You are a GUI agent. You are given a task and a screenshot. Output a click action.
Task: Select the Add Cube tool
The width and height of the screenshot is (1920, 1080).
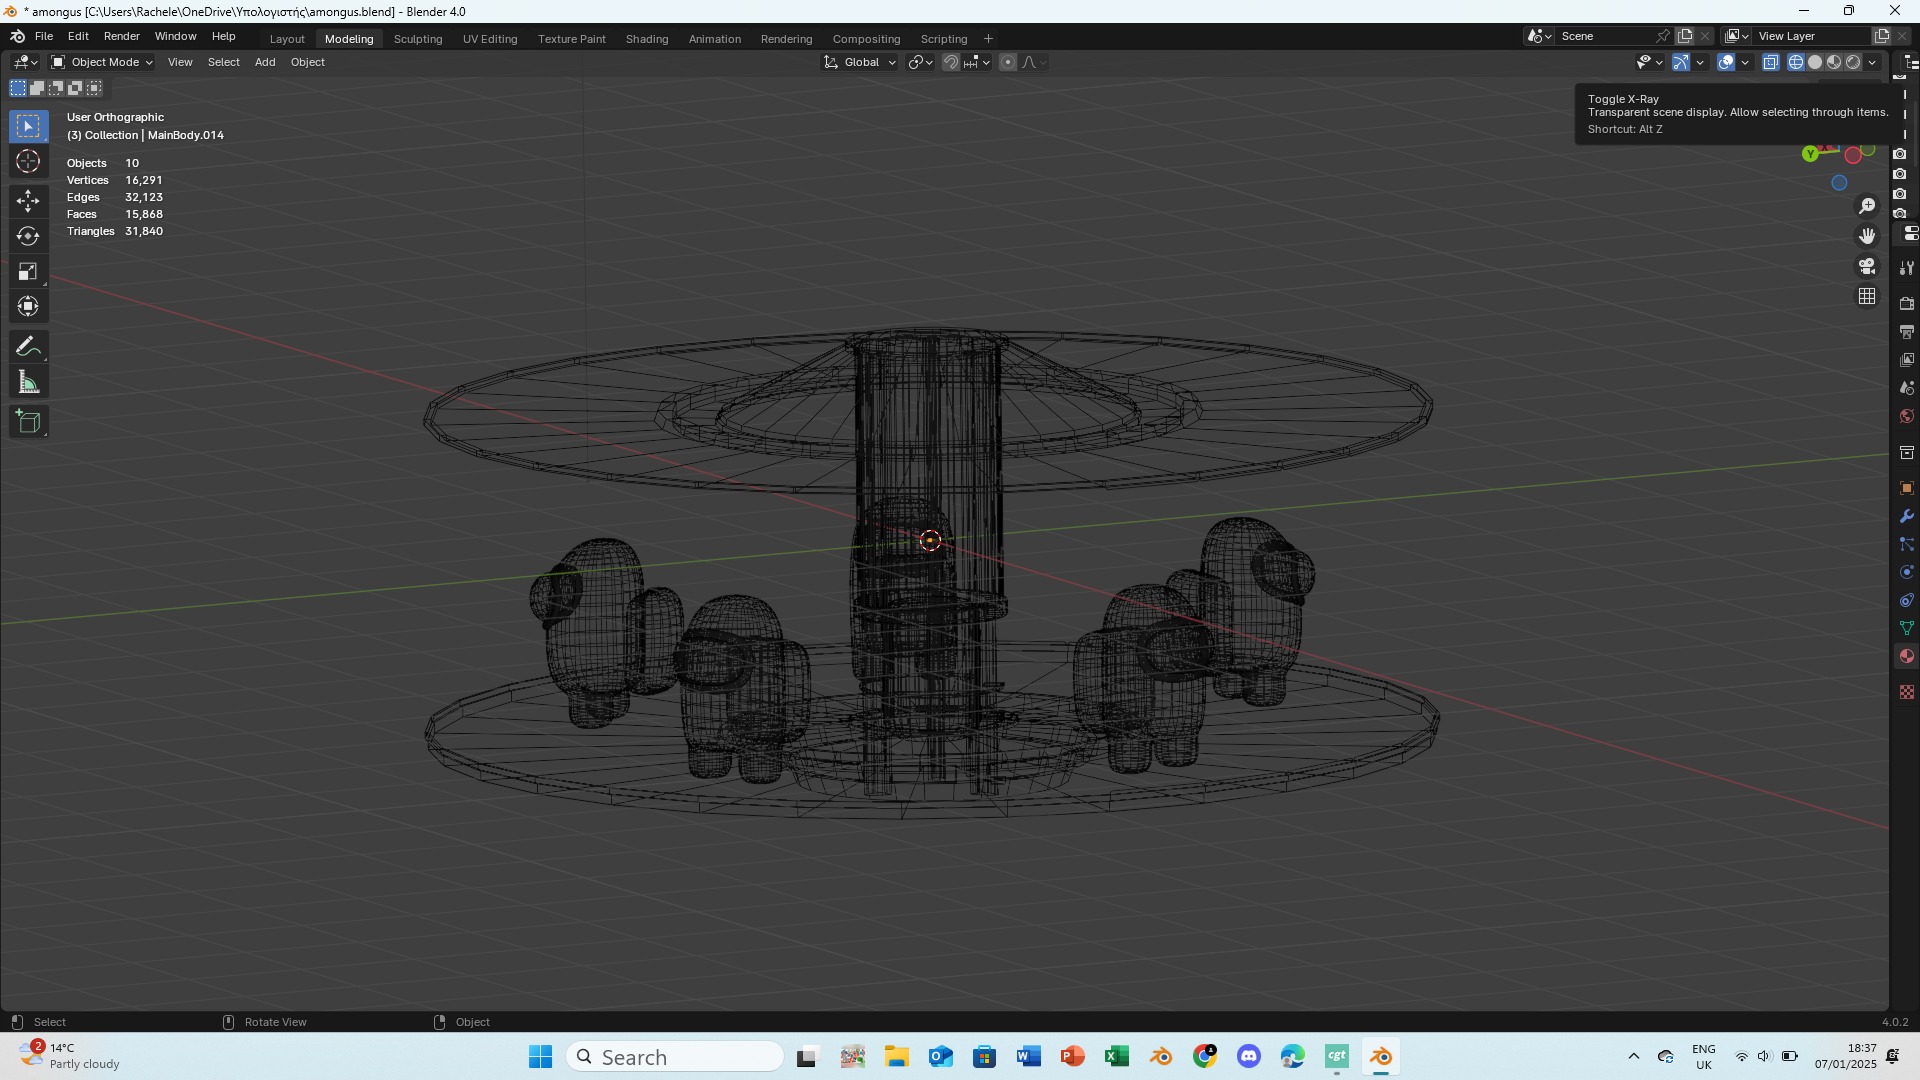tap(28, 422)
